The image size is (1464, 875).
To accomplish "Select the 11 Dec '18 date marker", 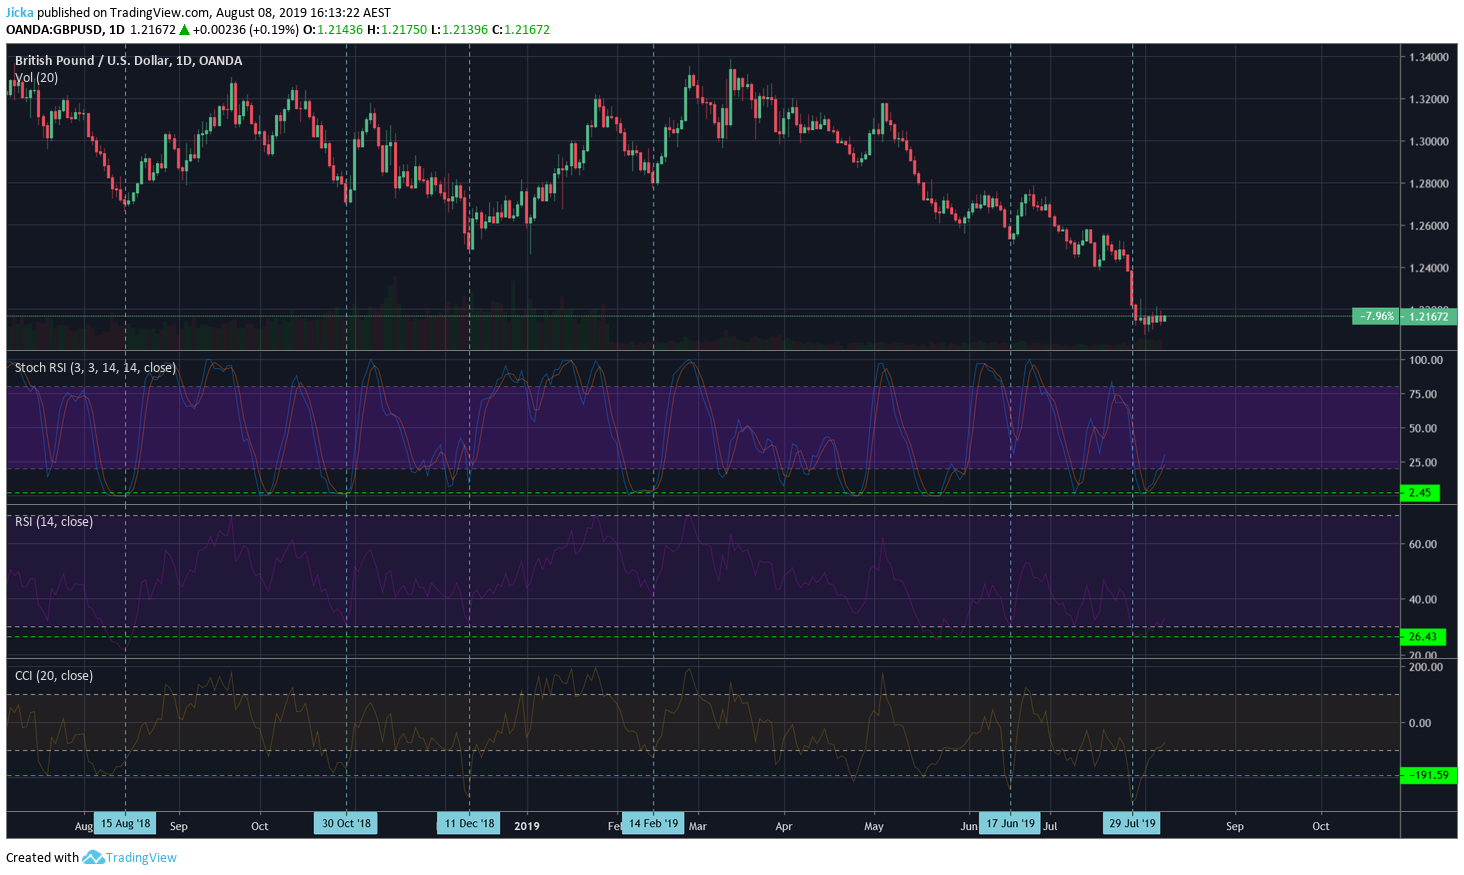I will coord(469,824).
